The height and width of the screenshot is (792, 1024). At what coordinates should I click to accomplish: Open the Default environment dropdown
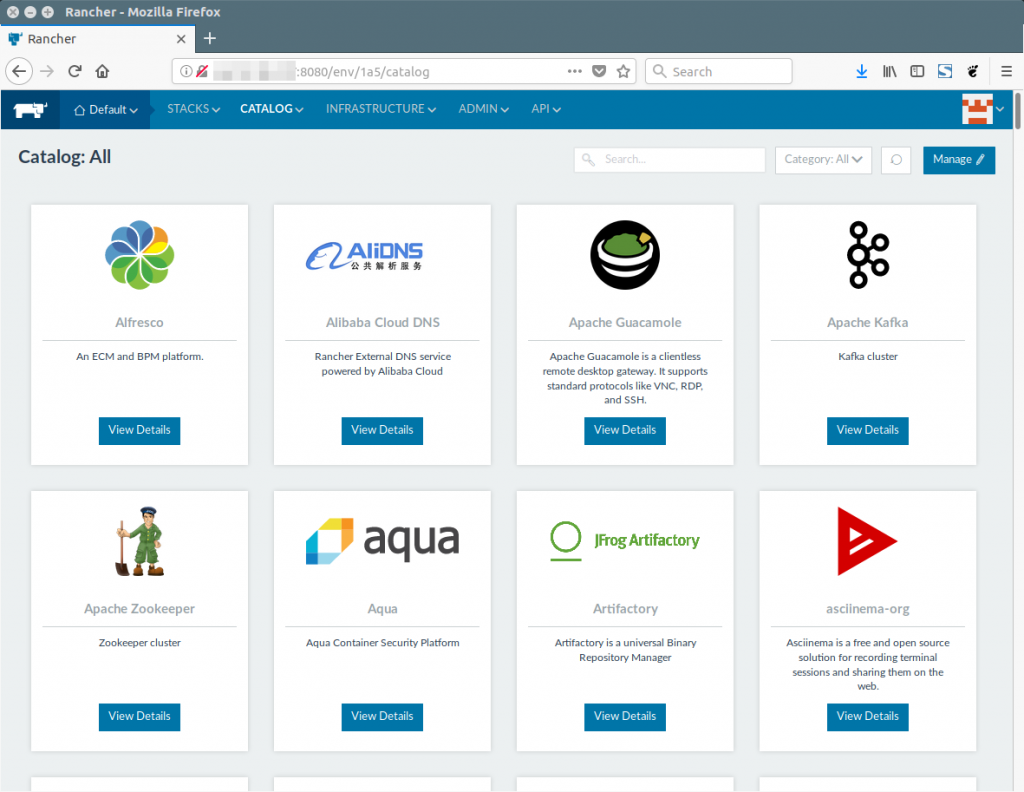[x=105, y=110]
